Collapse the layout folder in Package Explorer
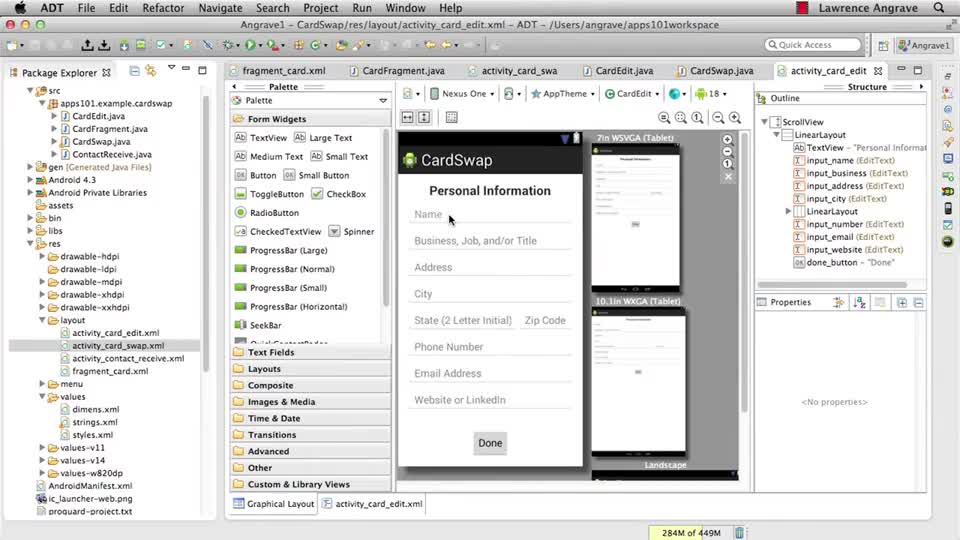 (x=42, y=320)
